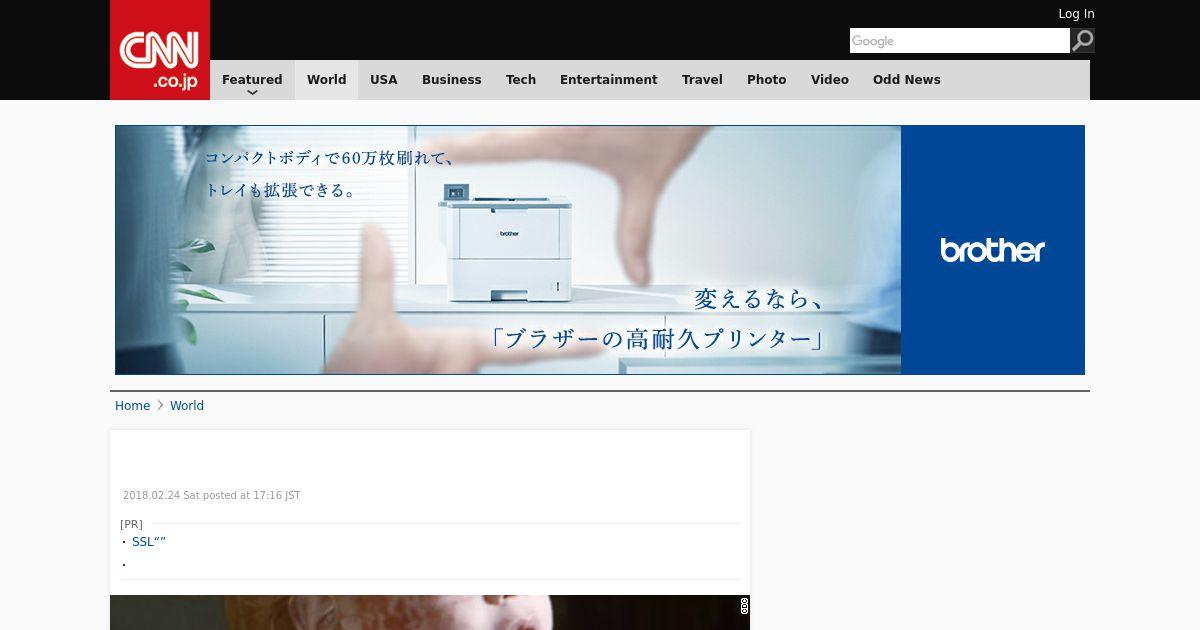The height and width of the screenshot is (630, 1200).
Task: Open the USA section
Action: [x=384, y=80]
